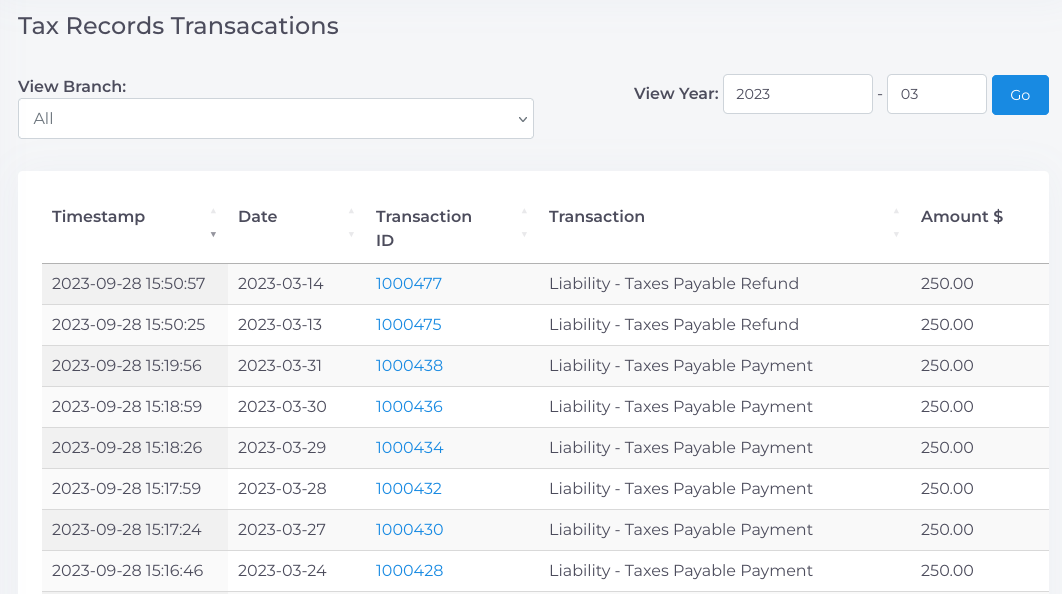Viewport: 1062px width, 594px height.
Task: Open the 1000434 transaction record
Action: coord(408,447)
